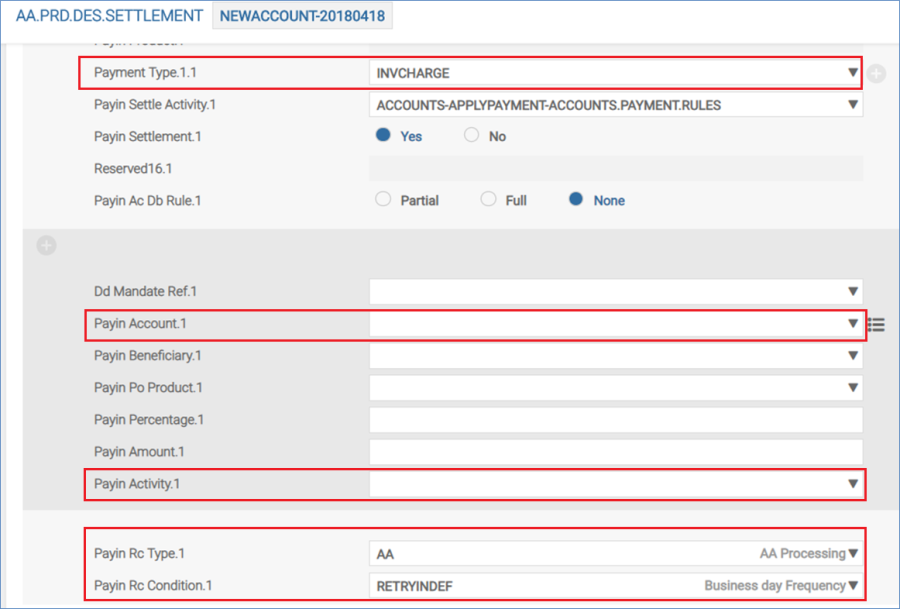Viewport: 900px width, 609px height.
Task: Click plus icon in gray section header
Action: (x=45, y=246)
